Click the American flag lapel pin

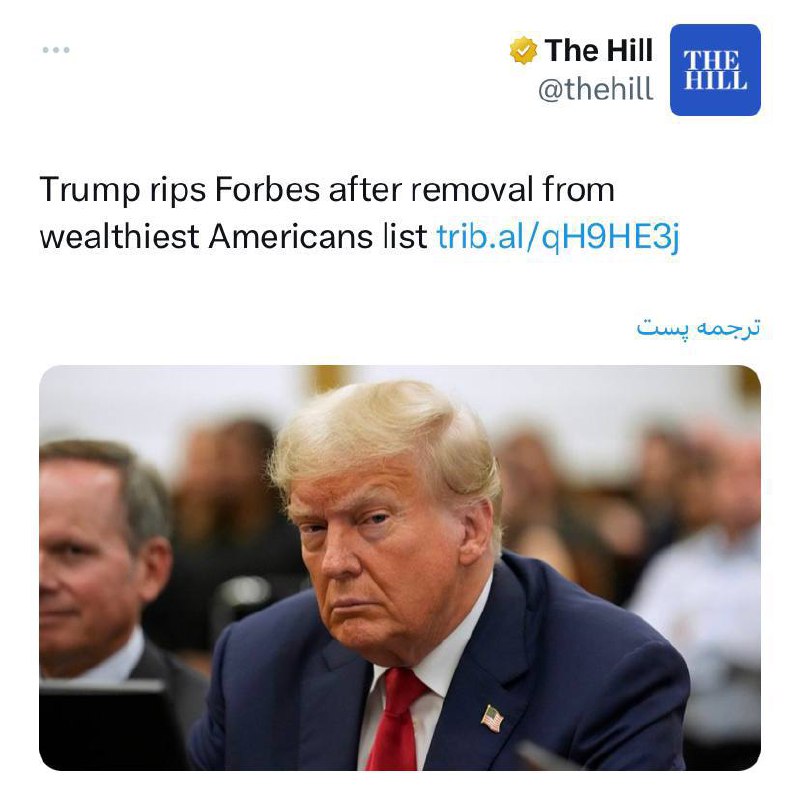(x=492, y=718)
